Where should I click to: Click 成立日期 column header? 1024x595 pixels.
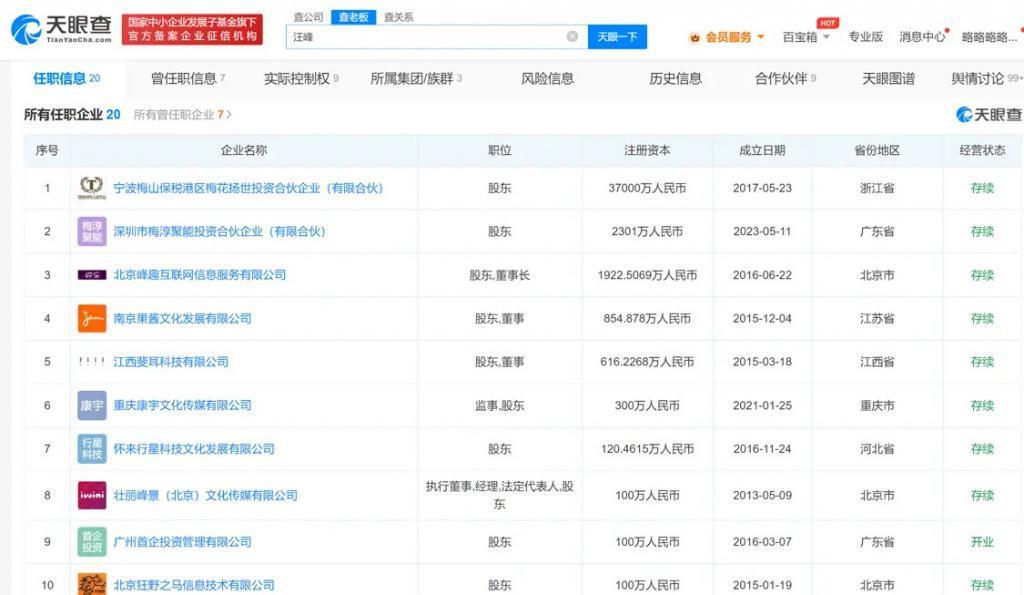coord(761,150)
